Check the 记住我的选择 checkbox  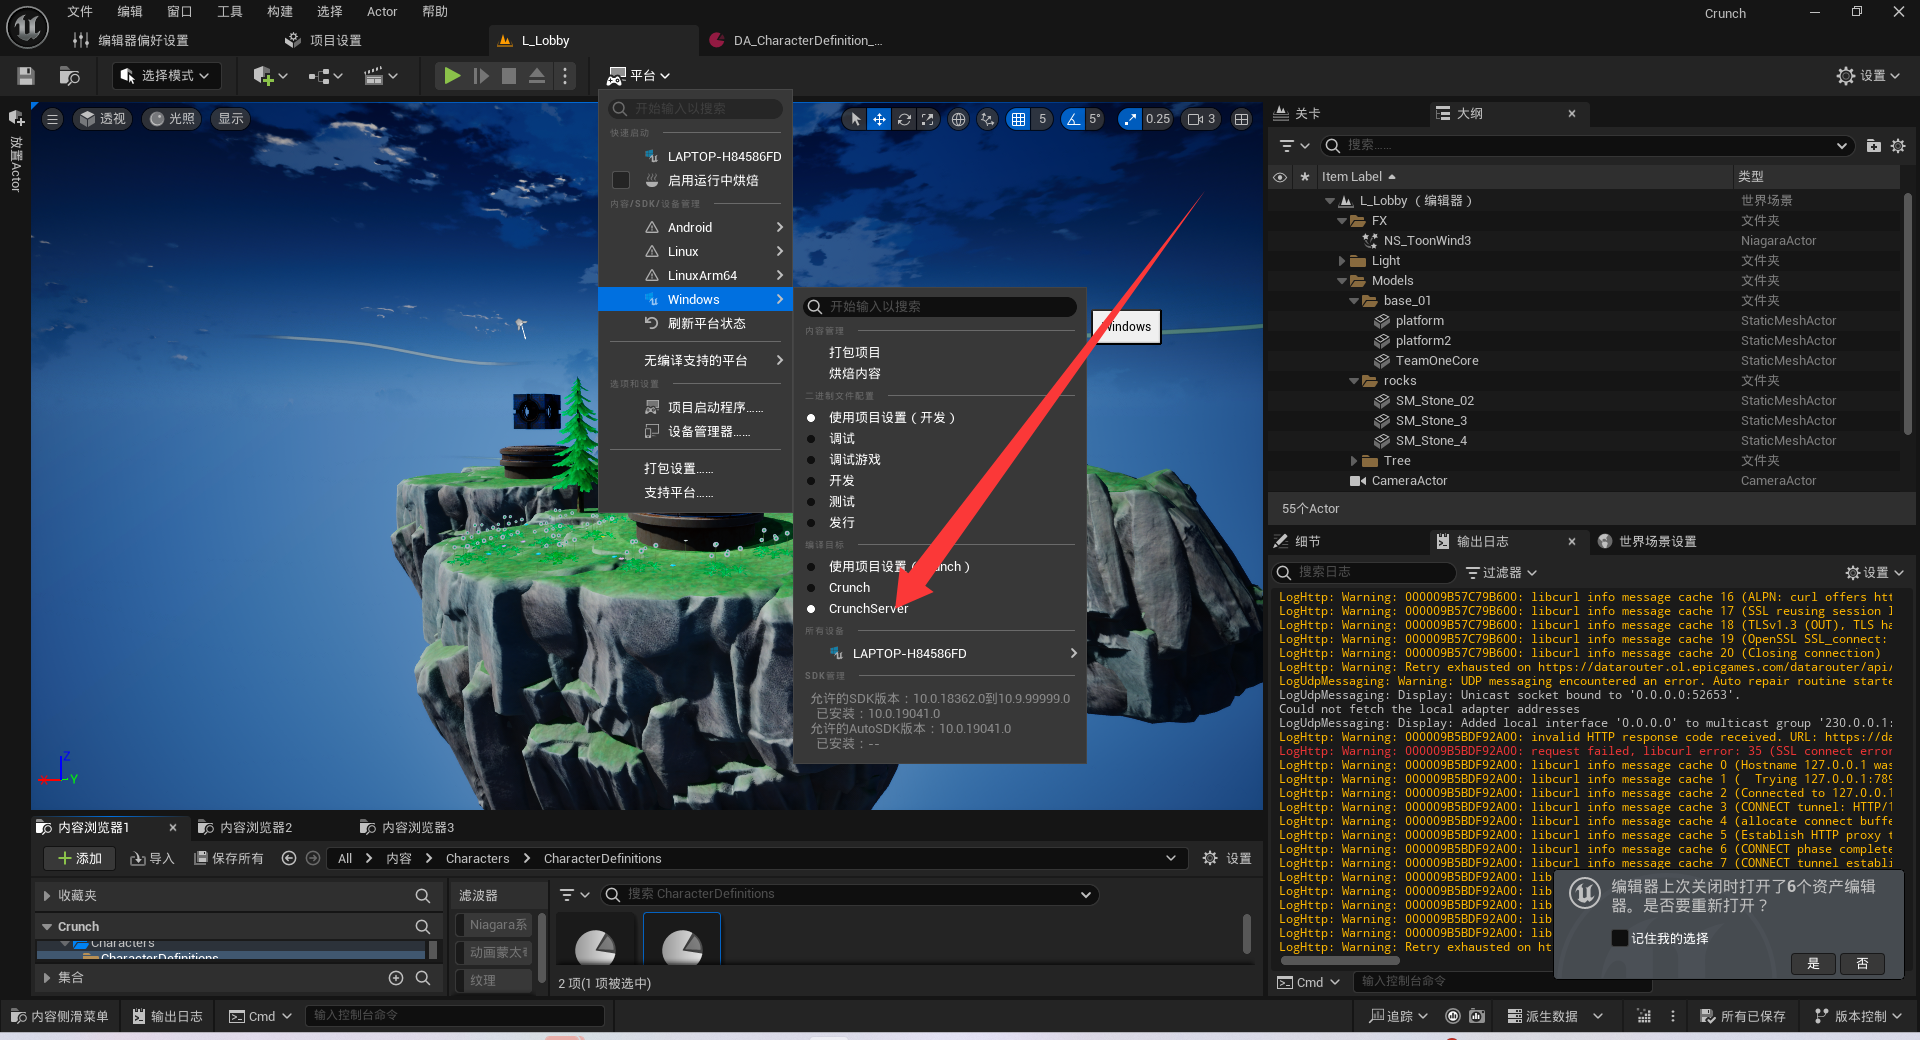click(x=1620, y=938)
